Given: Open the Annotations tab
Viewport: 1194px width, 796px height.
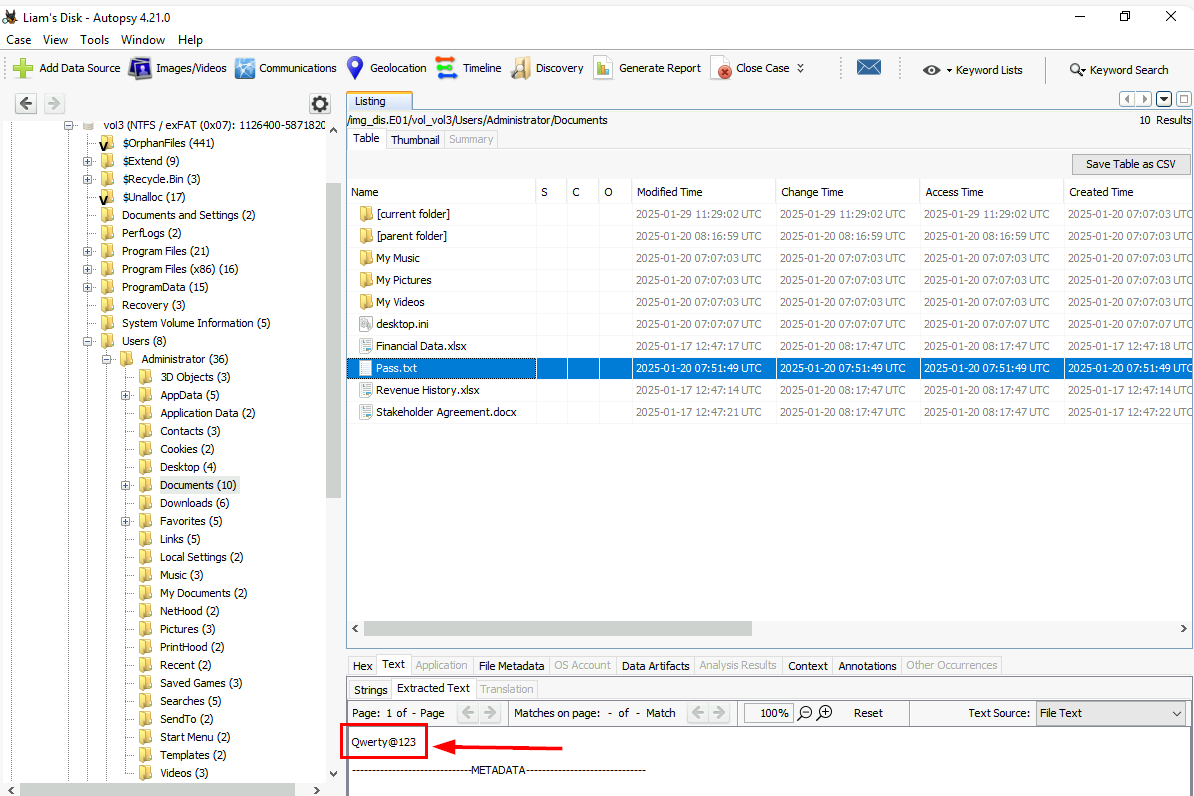Looking at the screenshot, I should [867, 666].
